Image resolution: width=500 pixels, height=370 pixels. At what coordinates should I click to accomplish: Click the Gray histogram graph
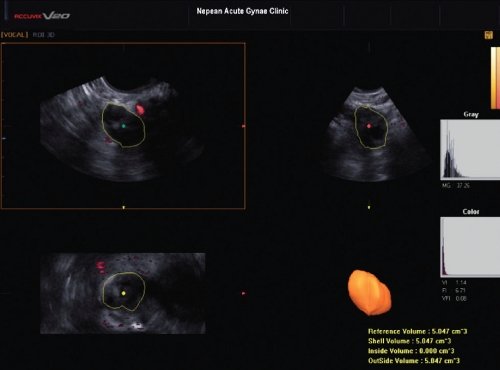pyautogui.click(x=470, y=150)
